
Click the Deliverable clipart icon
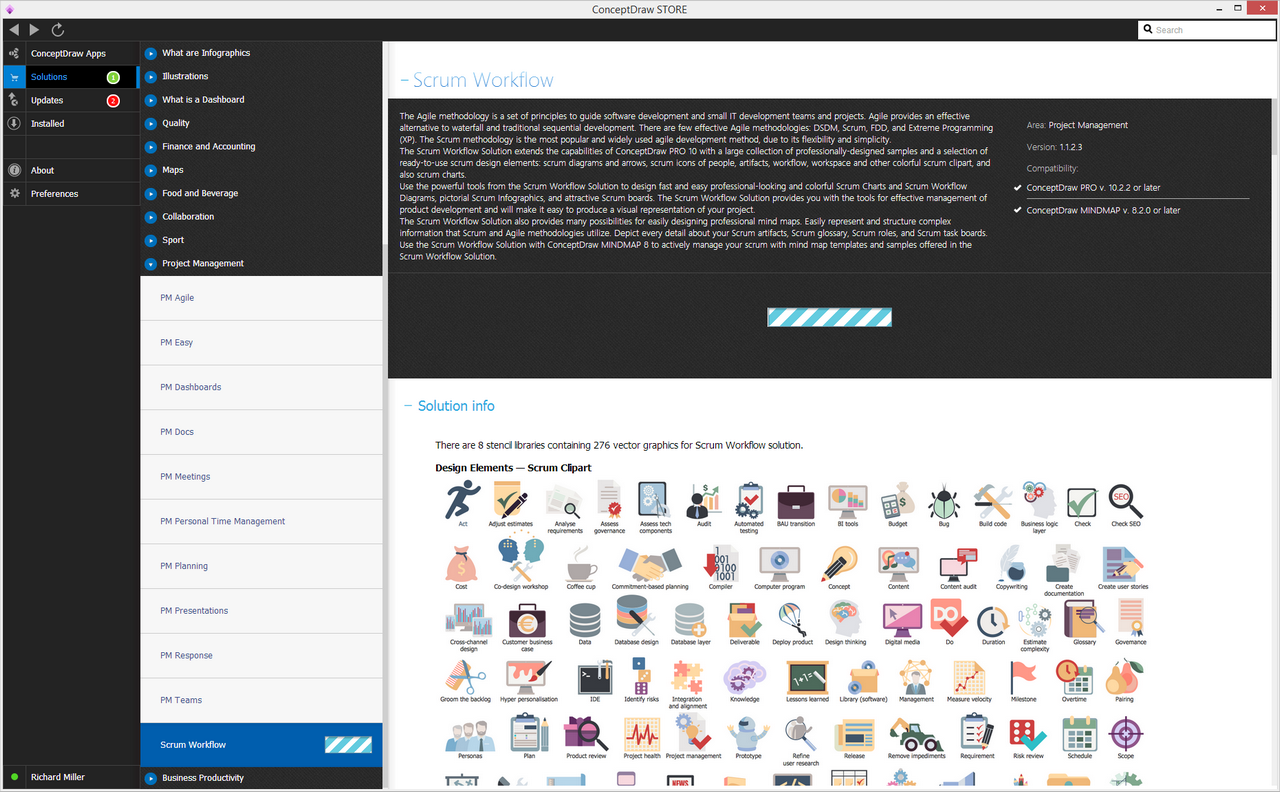[x=744, y=618]
